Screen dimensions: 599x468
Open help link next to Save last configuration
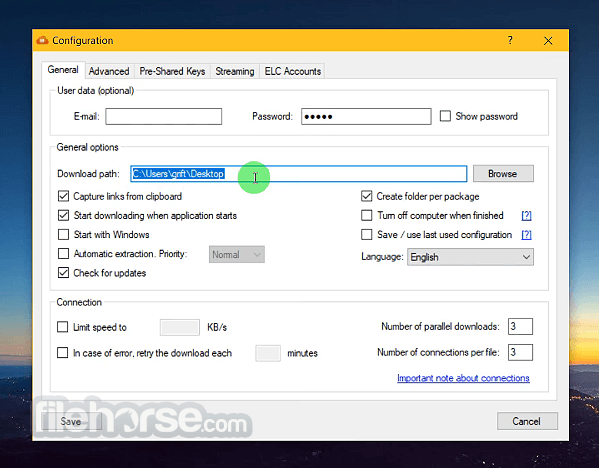[x=526, y=235]
